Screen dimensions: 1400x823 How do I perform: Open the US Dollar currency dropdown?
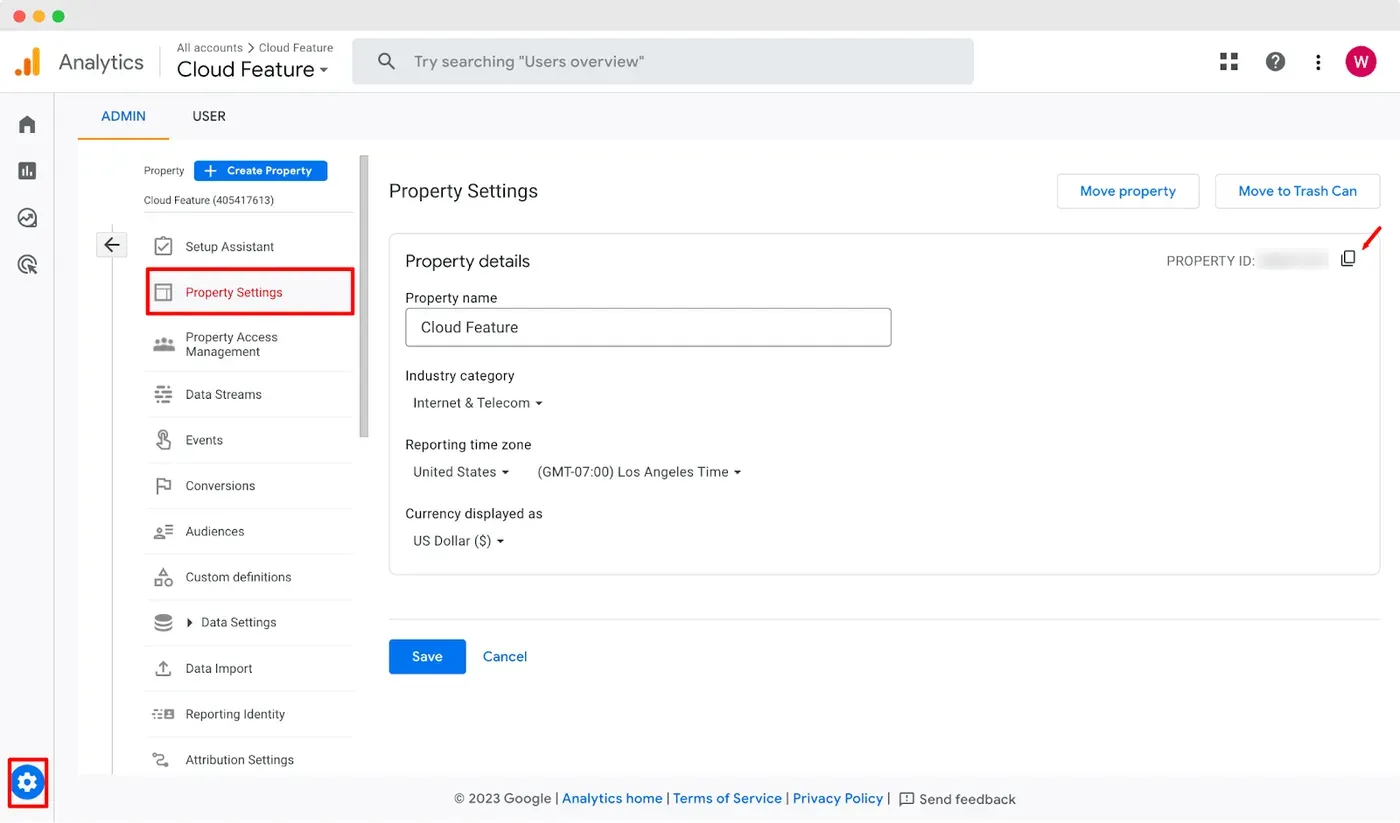point(459,541)
